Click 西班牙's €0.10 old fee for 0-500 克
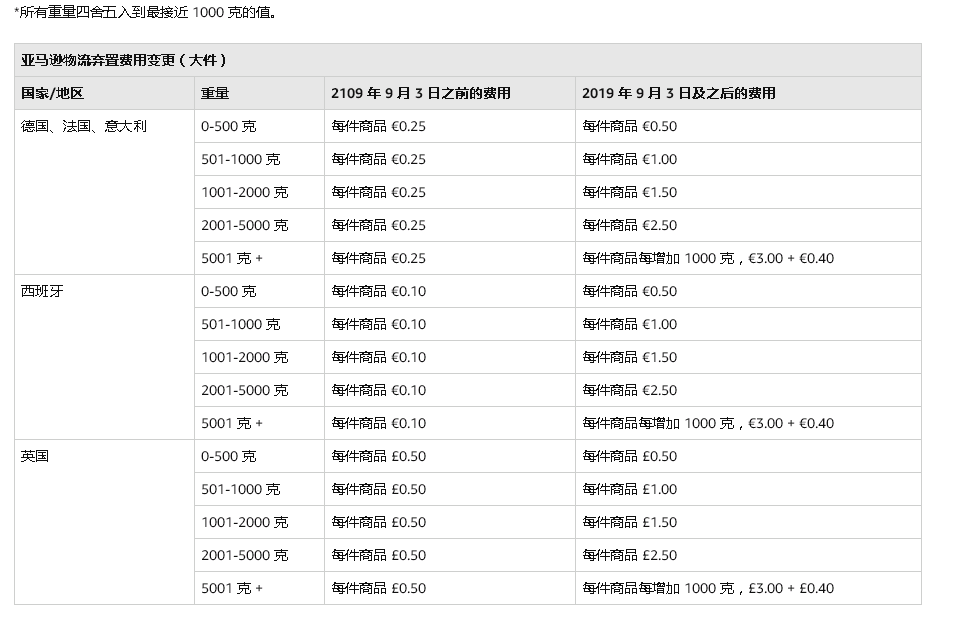The width and height of the screenshot is (953, 625). (x=379, y=291)
